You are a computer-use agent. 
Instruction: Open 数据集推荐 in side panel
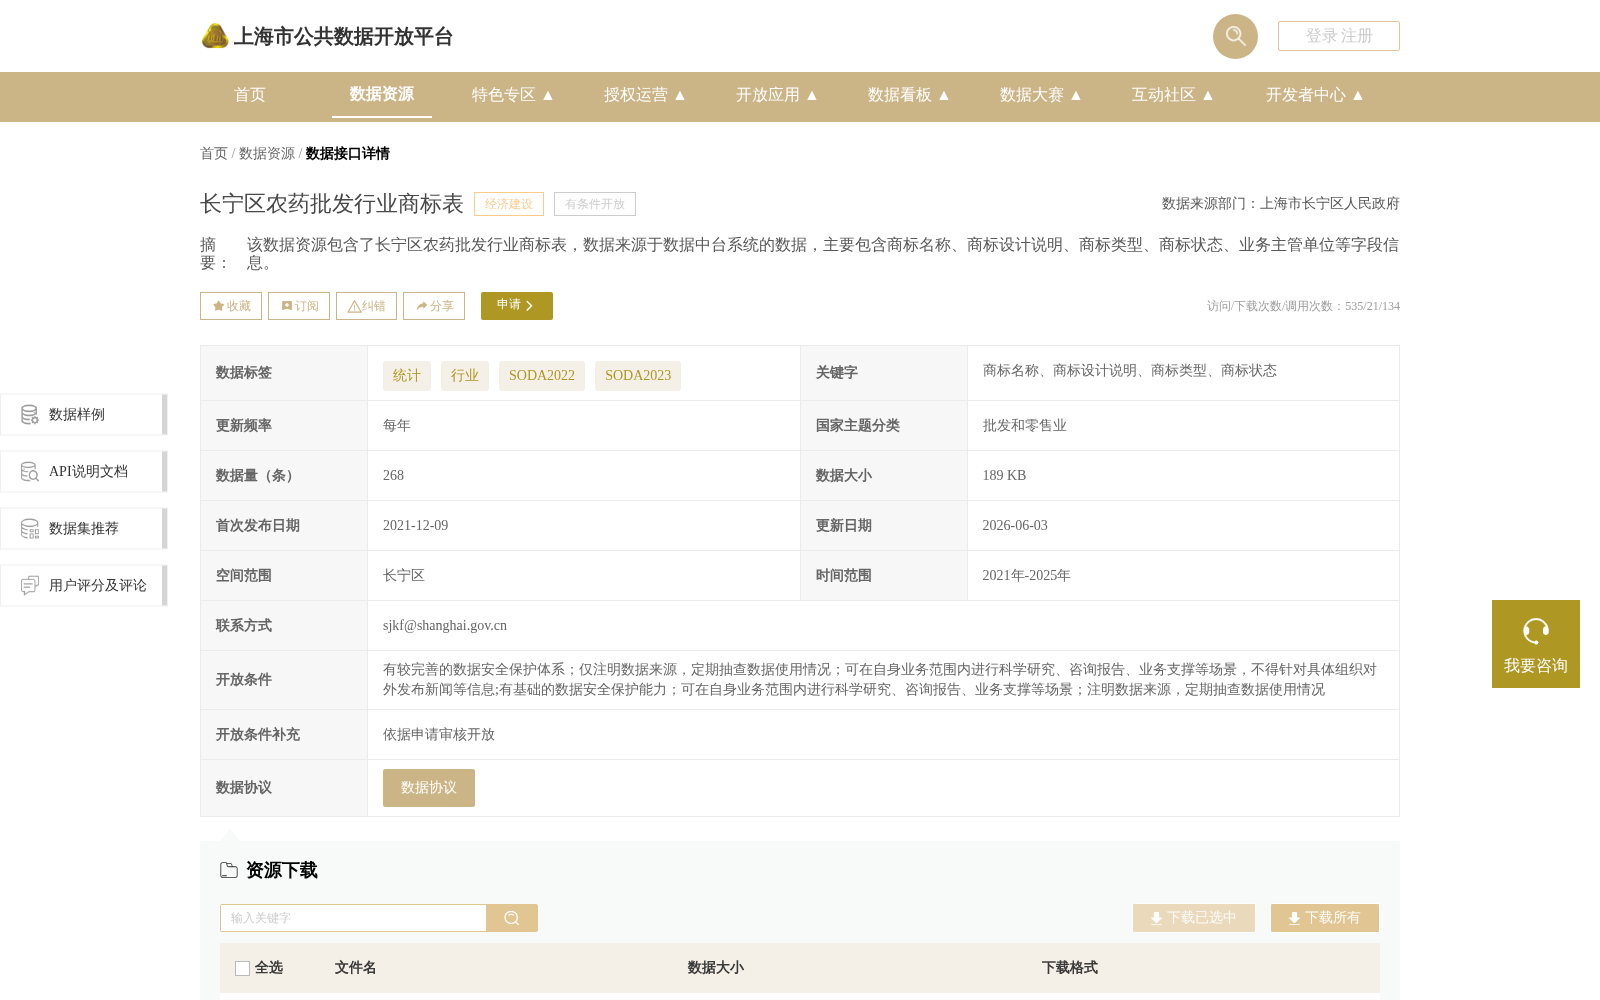(x=84, y=529)
